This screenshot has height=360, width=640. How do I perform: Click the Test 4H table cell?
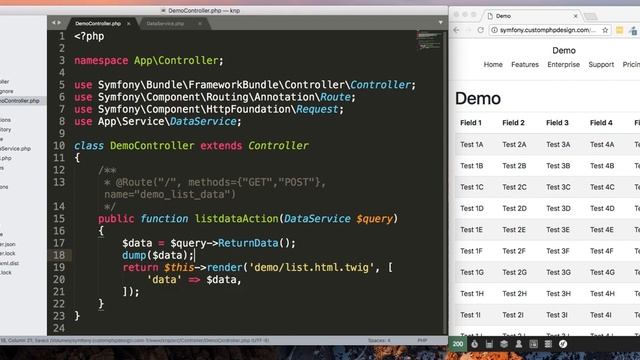pos(602,293)
